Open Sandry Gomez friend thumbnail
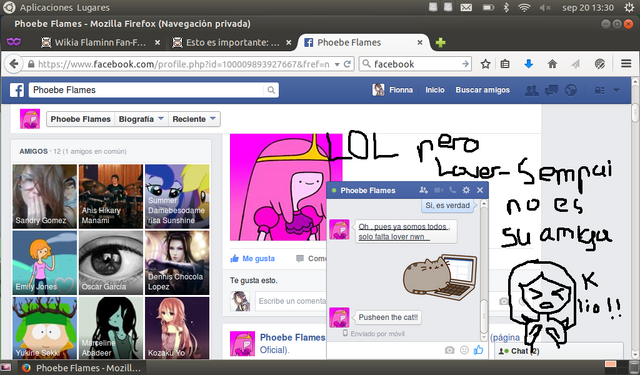Image resolution: width=640 pixels, height=375 pixels. 45,196
